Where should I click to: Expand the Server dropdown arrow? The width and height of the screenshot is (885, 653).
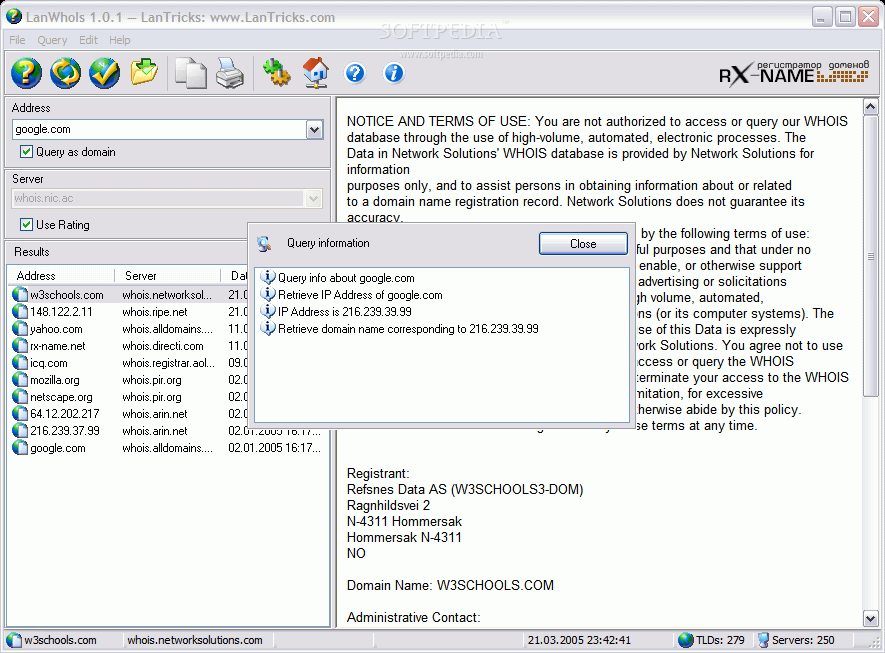(314, 198)
